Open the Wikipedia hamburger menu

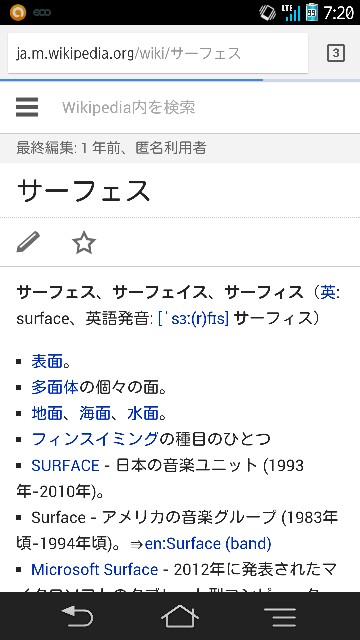(27, 107)
